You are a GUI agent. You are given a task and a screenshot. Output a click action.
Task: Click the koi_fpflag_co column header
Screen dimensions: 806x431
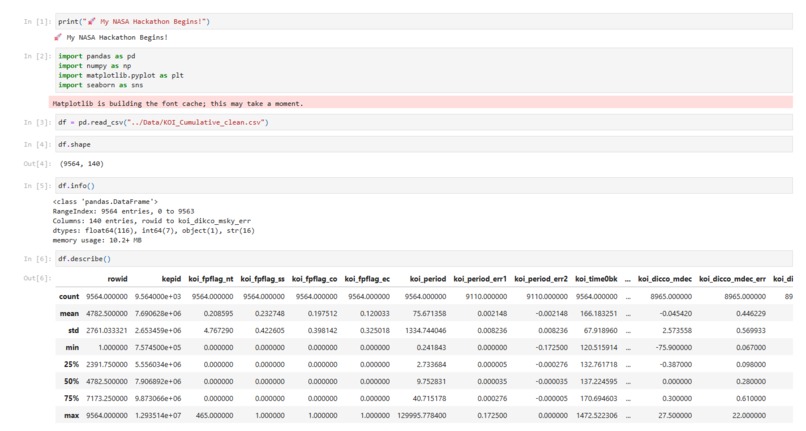[315, 279]
